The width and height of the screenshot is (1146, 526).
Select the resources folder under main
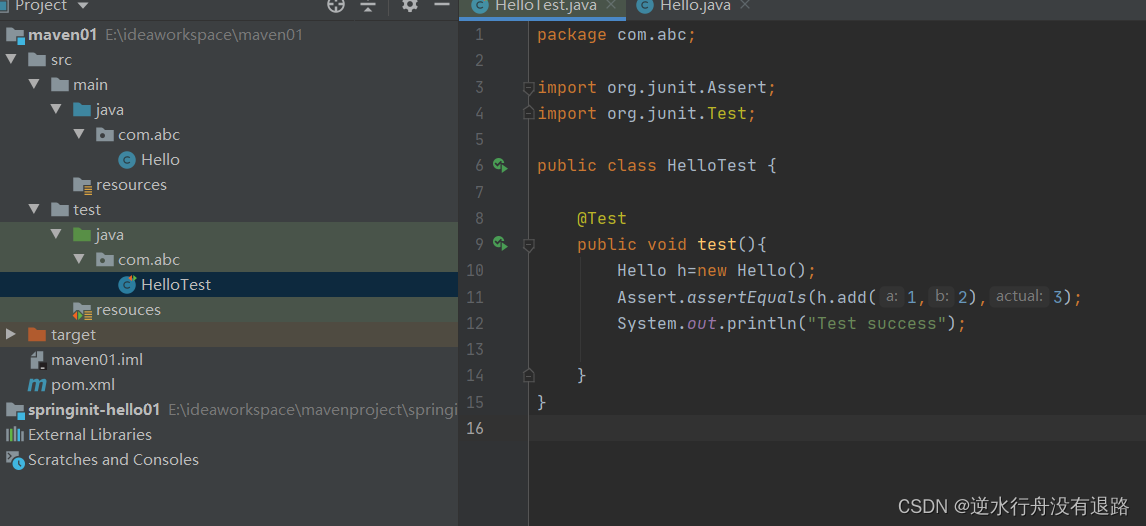point(132,184)
